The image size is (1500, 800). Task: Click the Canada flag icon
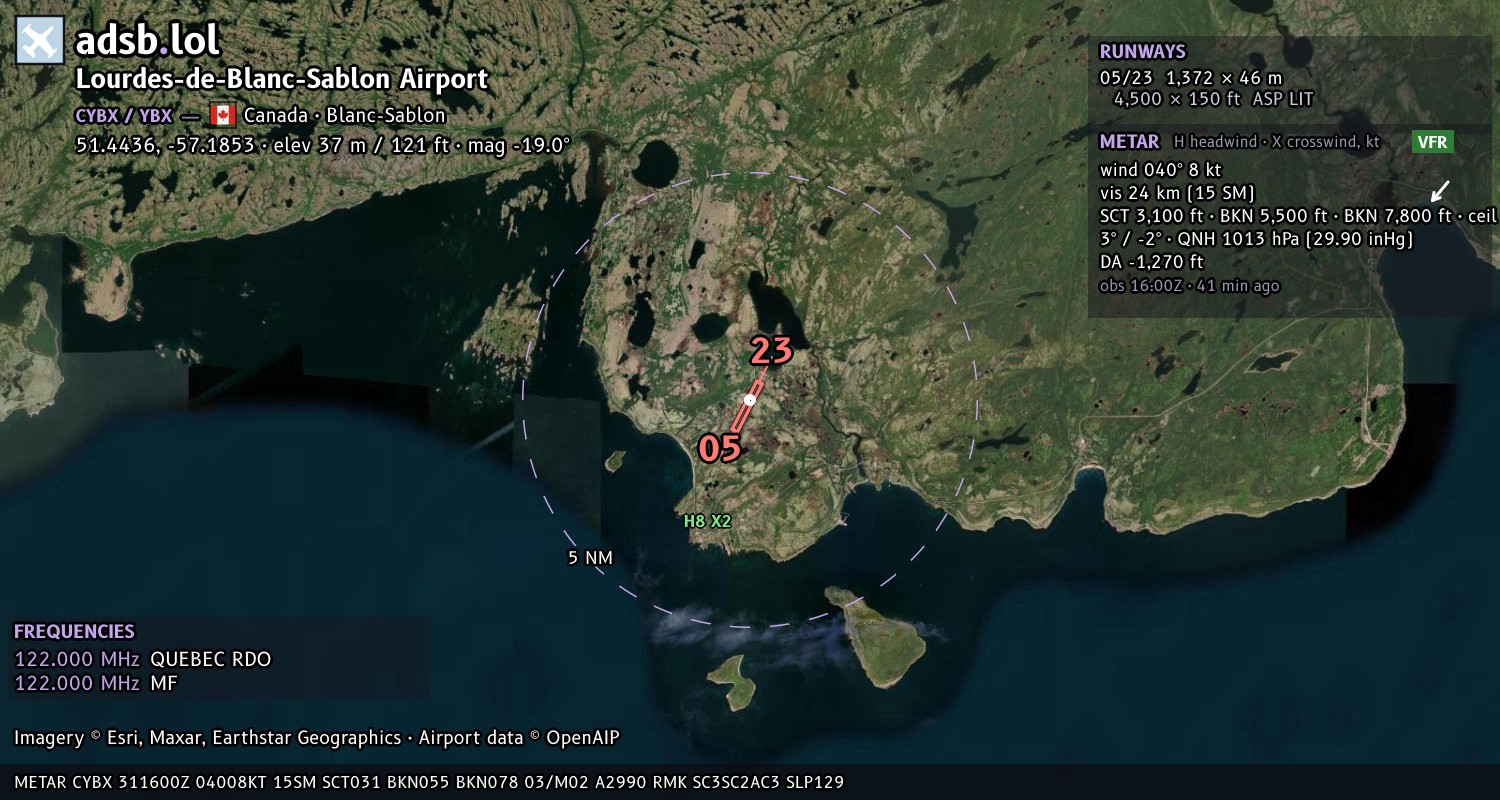click(222, 115)
